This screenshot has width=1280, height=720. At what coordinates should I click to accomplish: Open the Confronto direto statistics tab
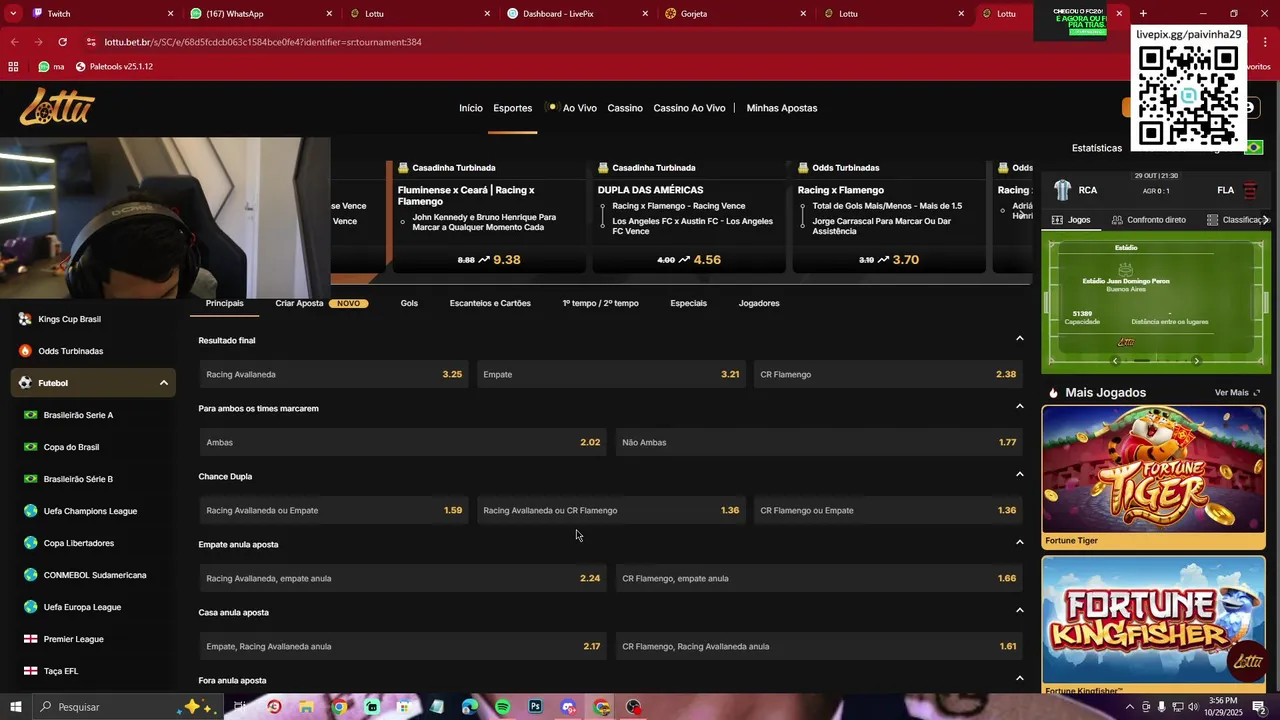1149,220
